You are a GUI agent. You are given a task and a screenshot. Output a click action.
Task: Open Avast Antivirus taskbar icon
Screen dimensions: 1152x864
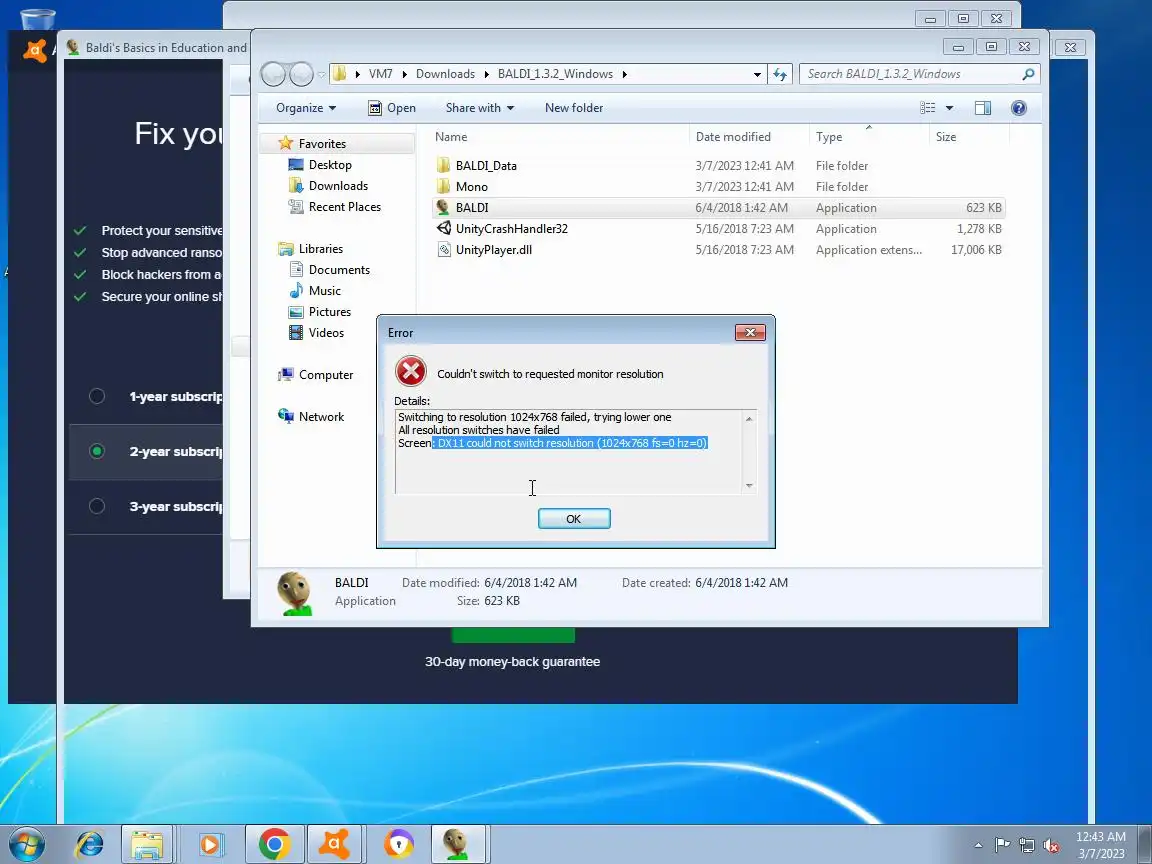point(334,845)
